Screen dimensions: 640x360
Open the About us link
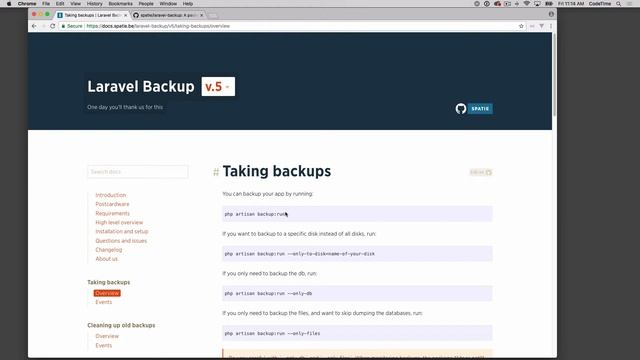(x=107, y=259)
